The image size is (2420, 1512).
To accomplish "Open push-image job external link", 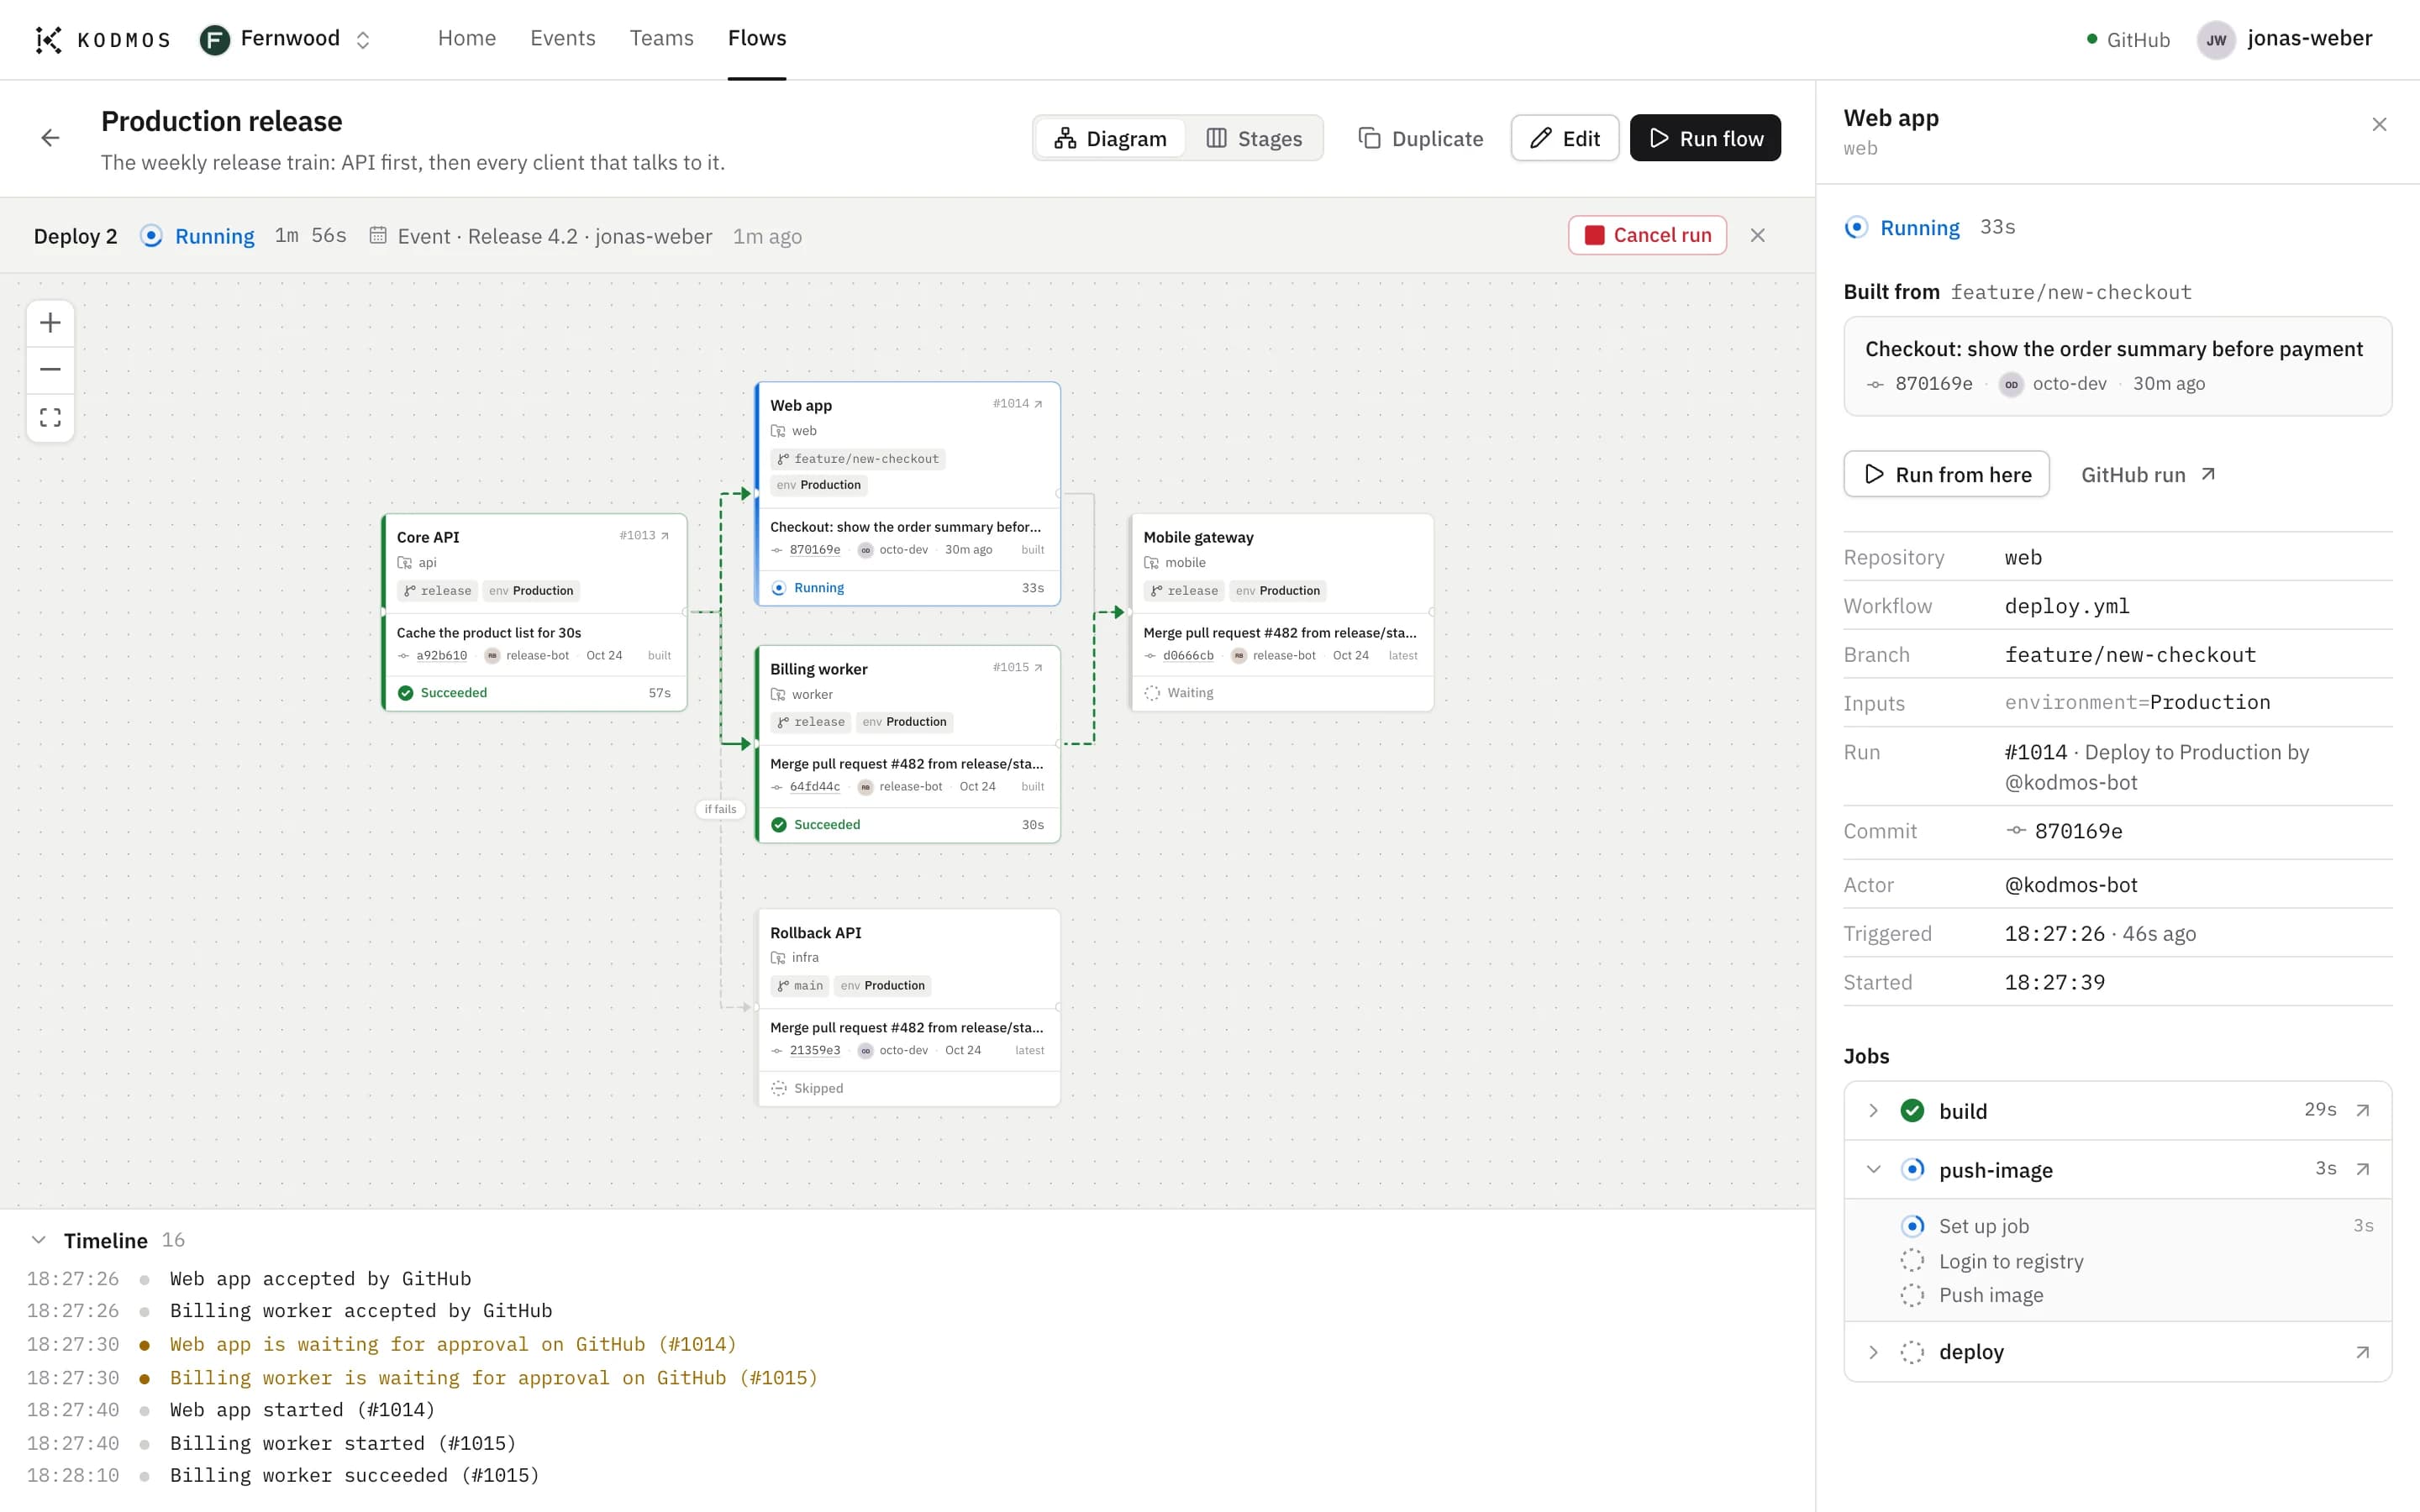I will (2362, 1169).
